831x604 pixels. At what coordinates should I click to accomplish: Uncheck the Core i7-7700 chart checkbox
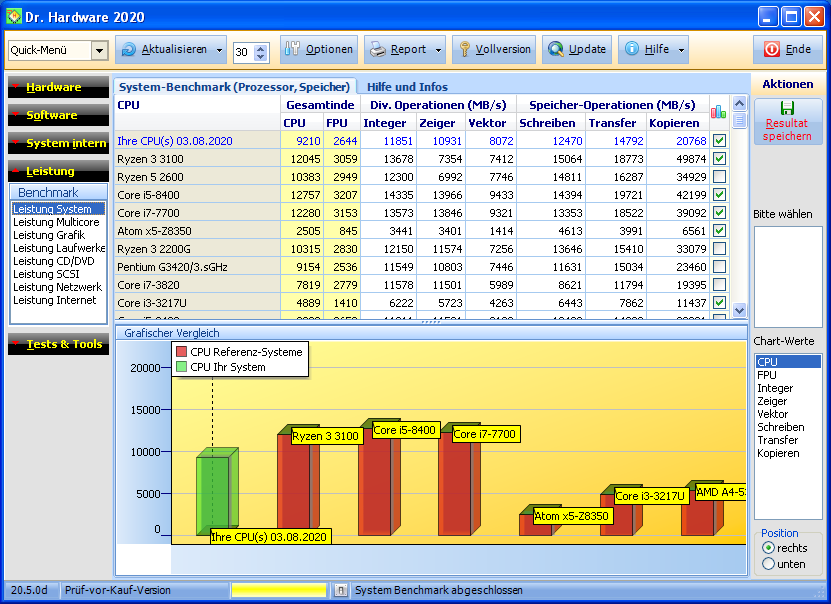pyautogui.click(x=719, y=212)
